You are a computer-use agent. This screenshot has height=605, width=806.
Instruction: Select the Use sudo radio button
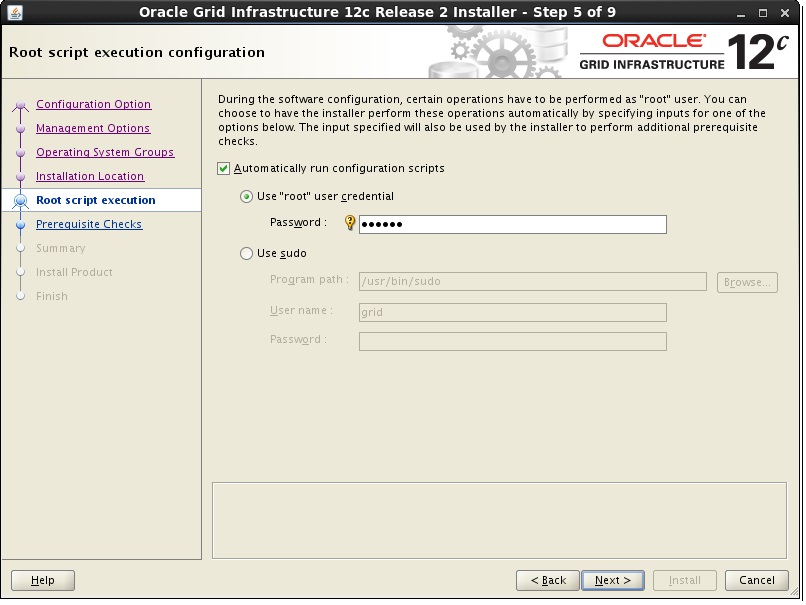(247, 254)
